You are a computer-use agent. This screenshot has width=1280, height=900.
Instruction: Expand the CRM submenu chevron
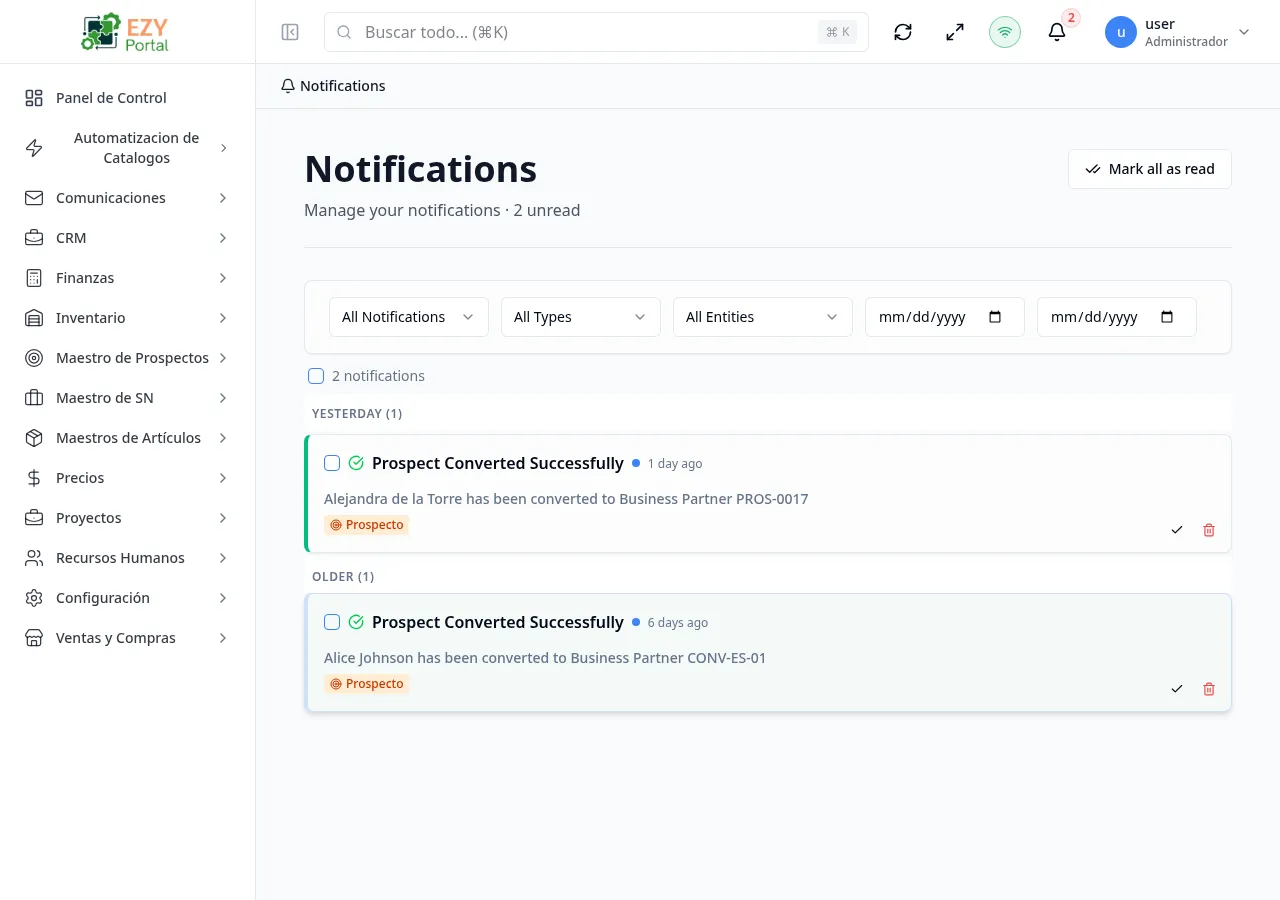click(223, 238)
